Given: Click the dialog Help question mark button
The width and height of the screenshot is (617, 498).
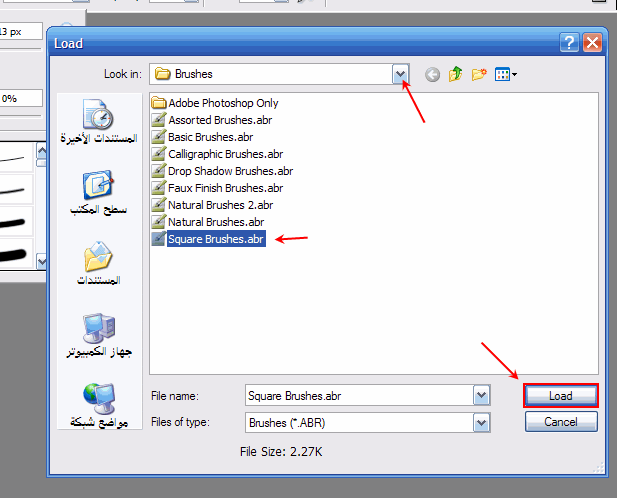Looking at the screenshot, I should pos(569,42).
